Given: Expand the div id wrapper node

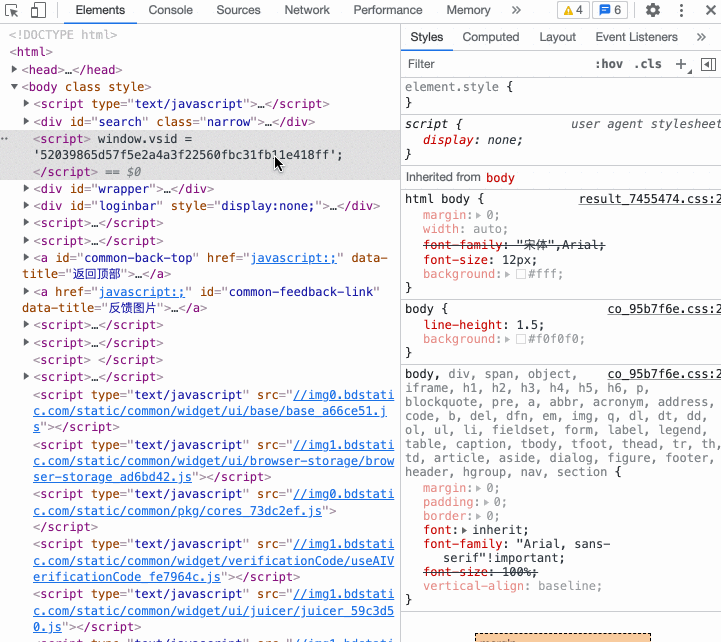Looking at the screenshot, I should [x=26, y=188].
